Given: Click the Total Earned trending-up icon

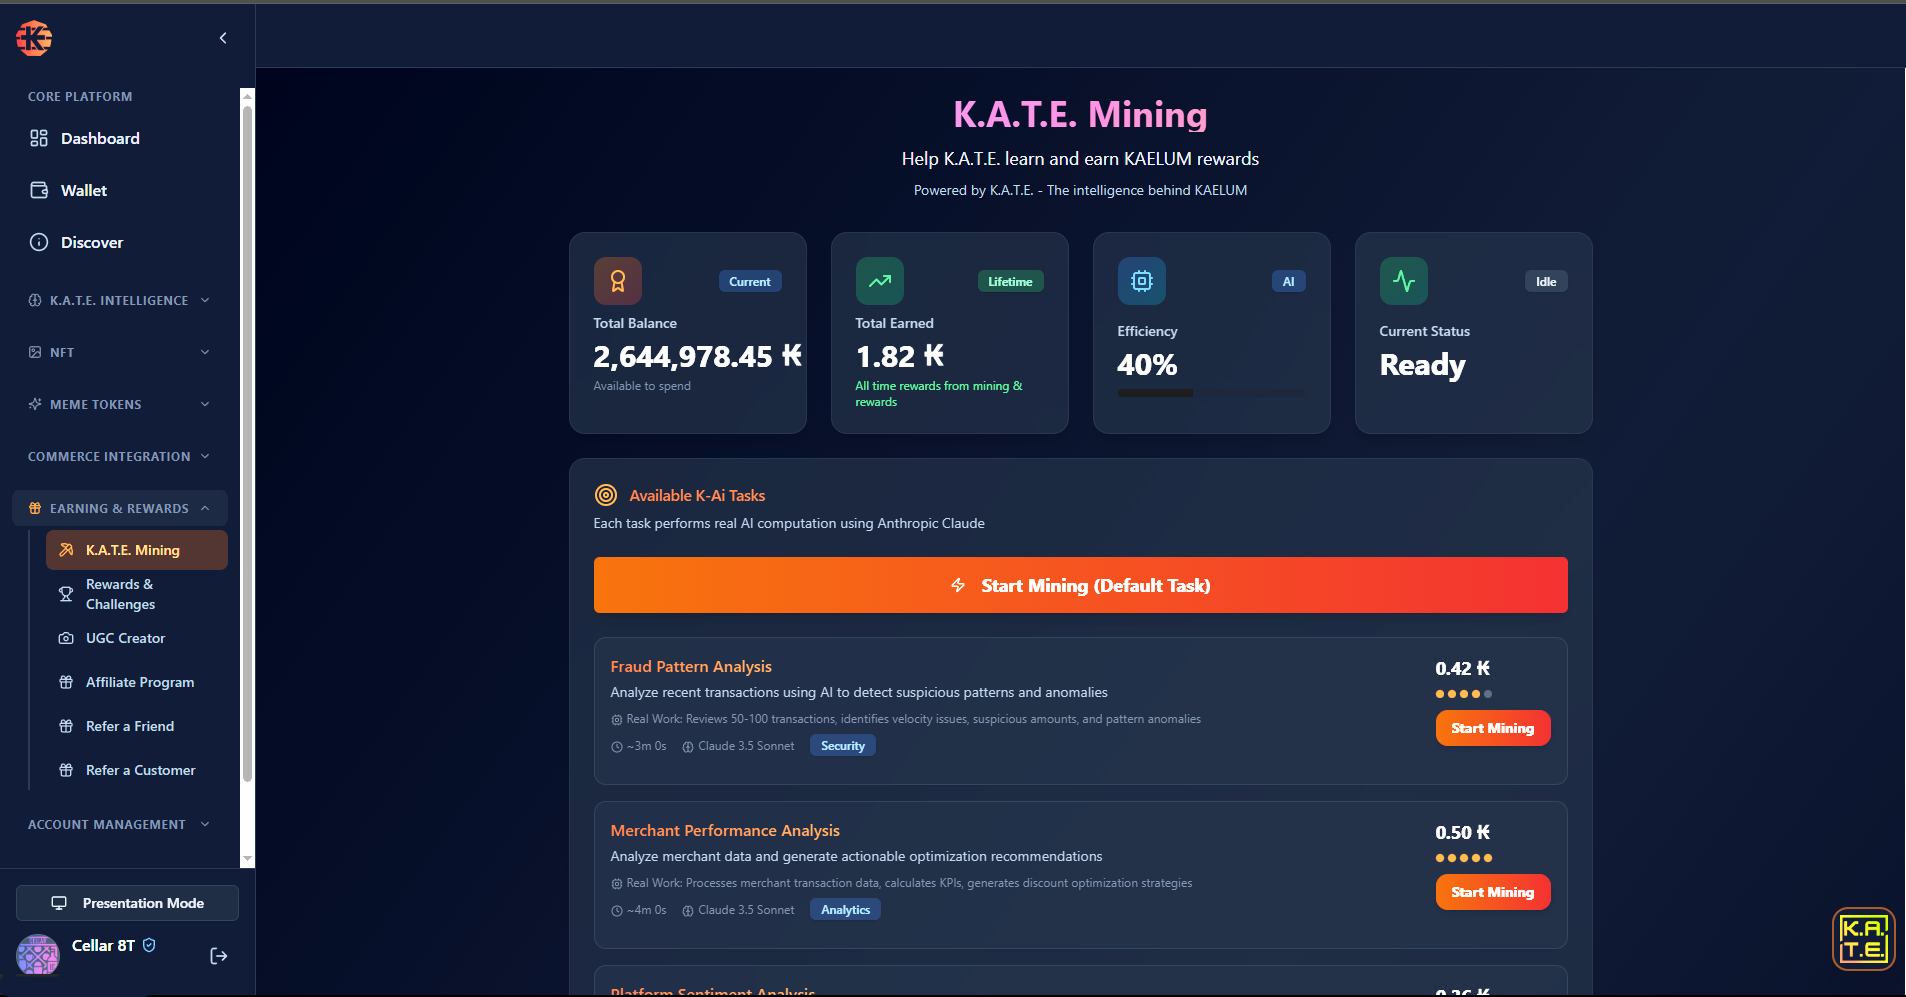Looking at the screenshot, I should pyautogui.click(x=880, y=281).
